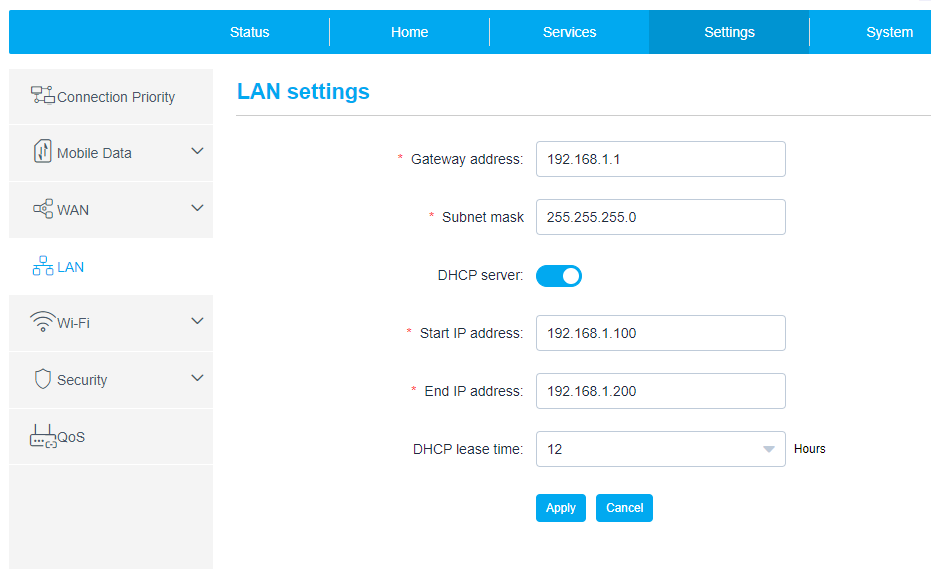Expand the WAN submenu chevron
The width and height of the screenshot is (931, 582).
point(197,208)
